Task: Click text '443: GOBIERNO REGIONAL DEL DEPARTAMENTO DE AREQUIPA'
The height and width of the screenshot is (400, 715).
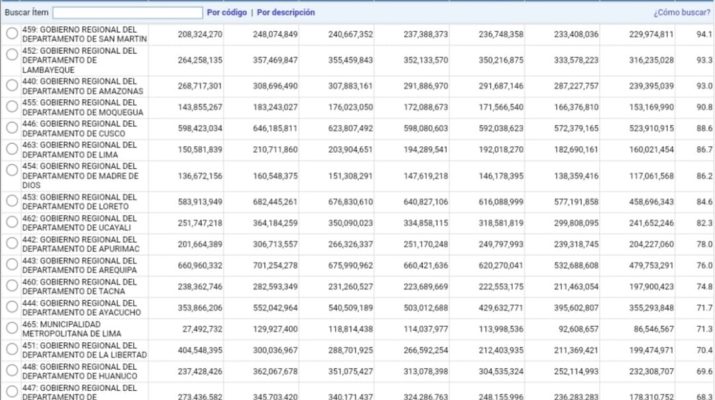Action: point(79,265)
